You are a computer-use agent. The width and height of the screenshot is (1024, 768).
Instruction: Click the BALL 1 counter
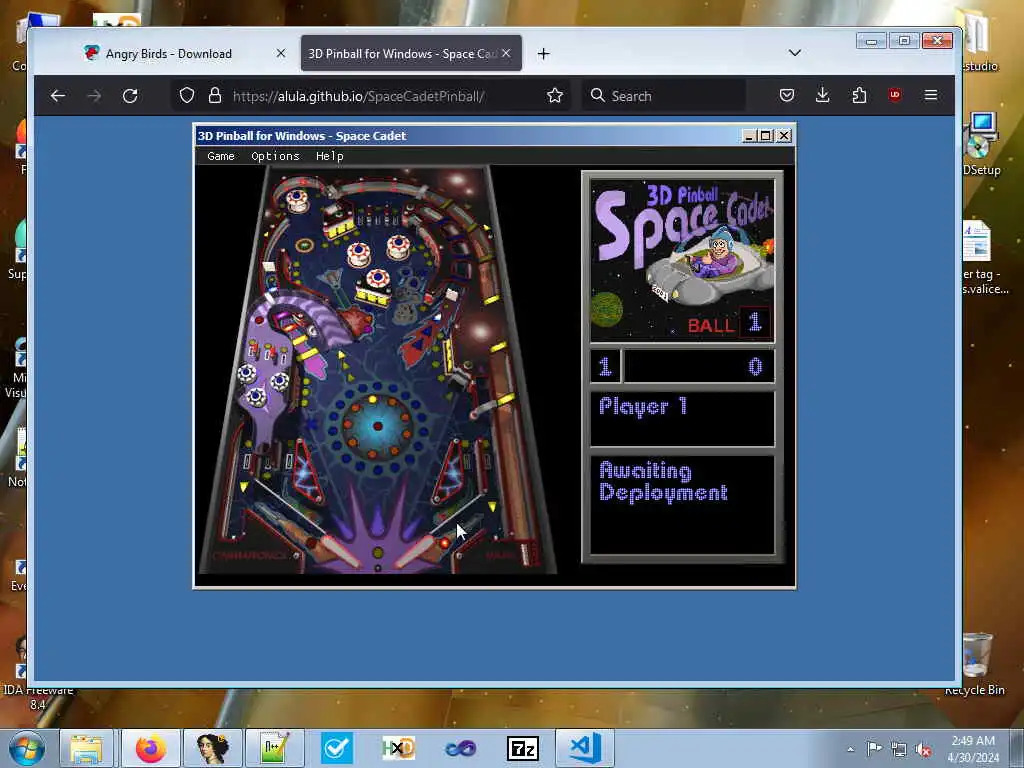point(729,323)
